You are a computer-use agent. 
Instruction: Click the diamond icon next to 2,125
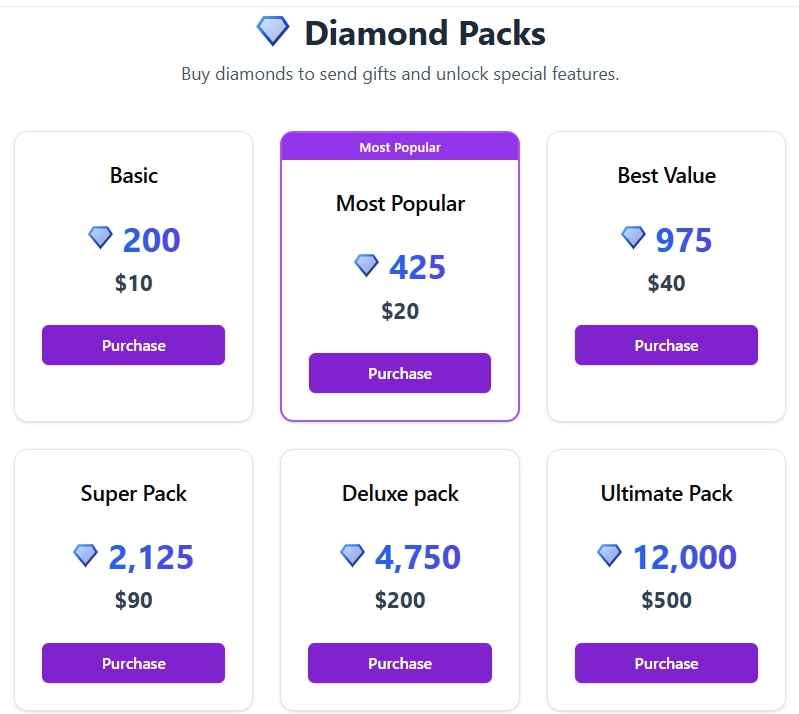(85, 556)
